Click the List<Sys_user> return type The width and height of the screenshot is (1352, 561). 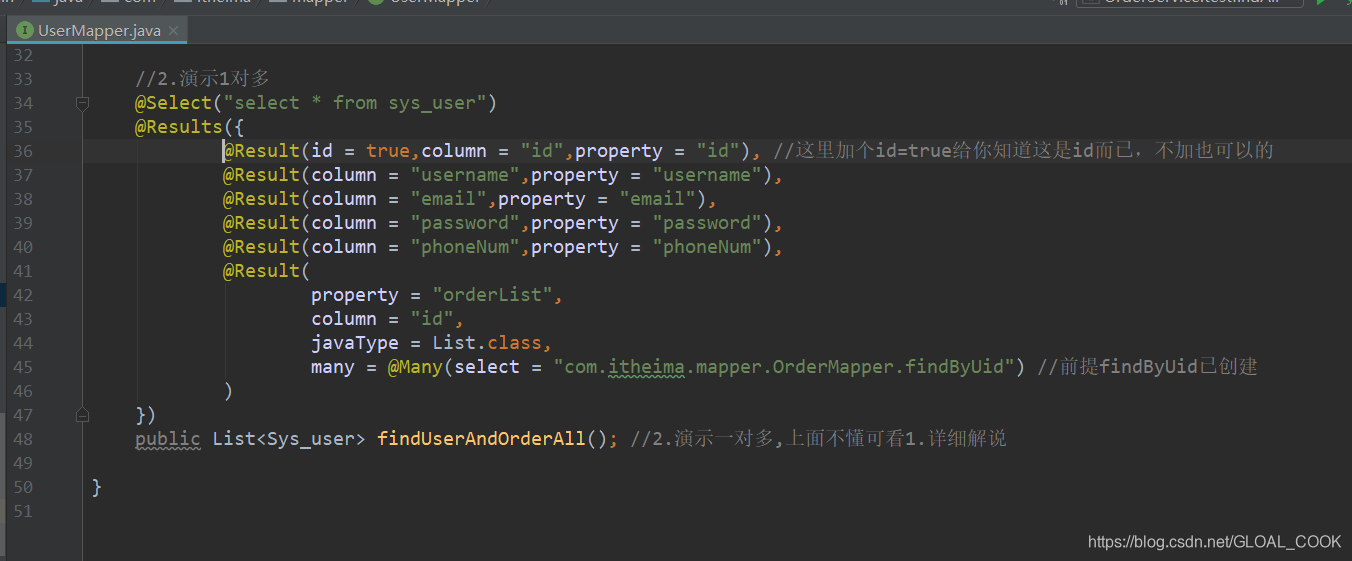(x=289, y=439)
